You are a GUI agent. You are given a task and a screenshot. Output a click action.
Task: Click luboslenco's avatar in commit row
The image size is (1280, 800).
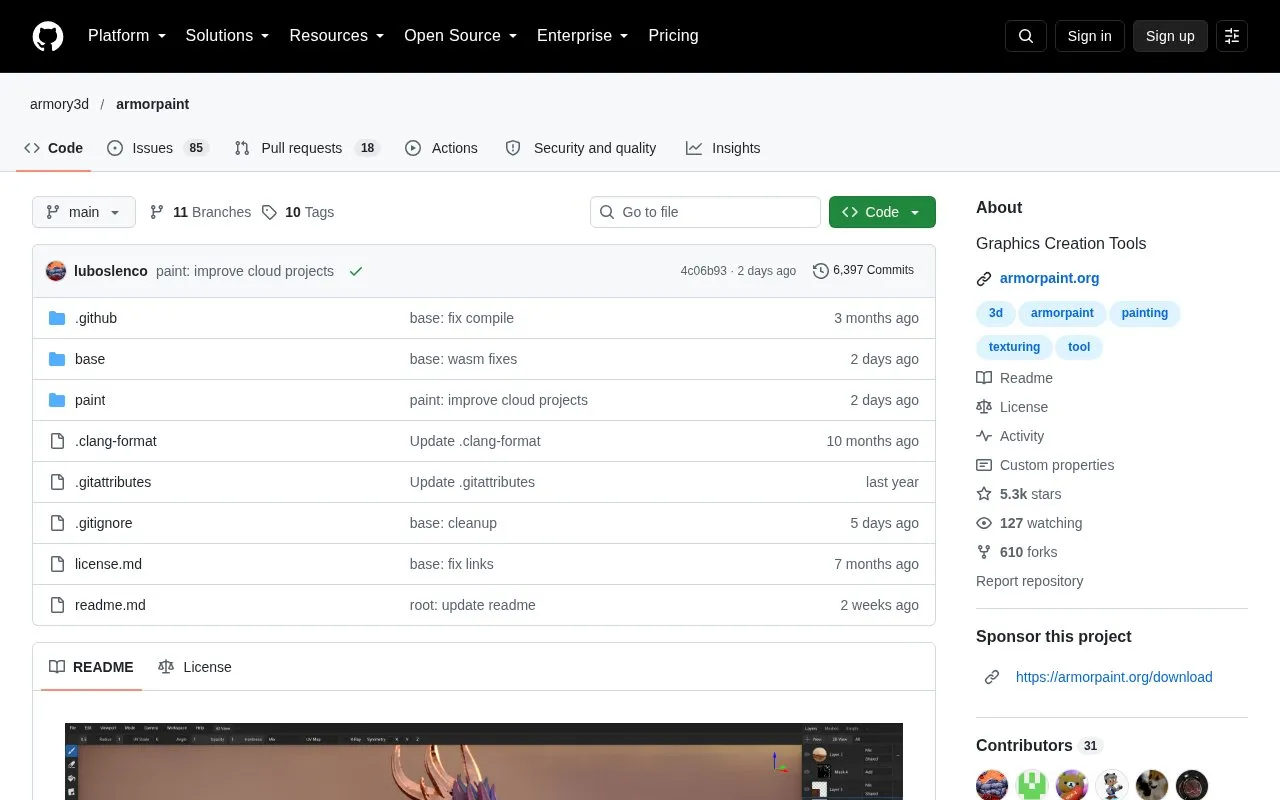[56, 271]
